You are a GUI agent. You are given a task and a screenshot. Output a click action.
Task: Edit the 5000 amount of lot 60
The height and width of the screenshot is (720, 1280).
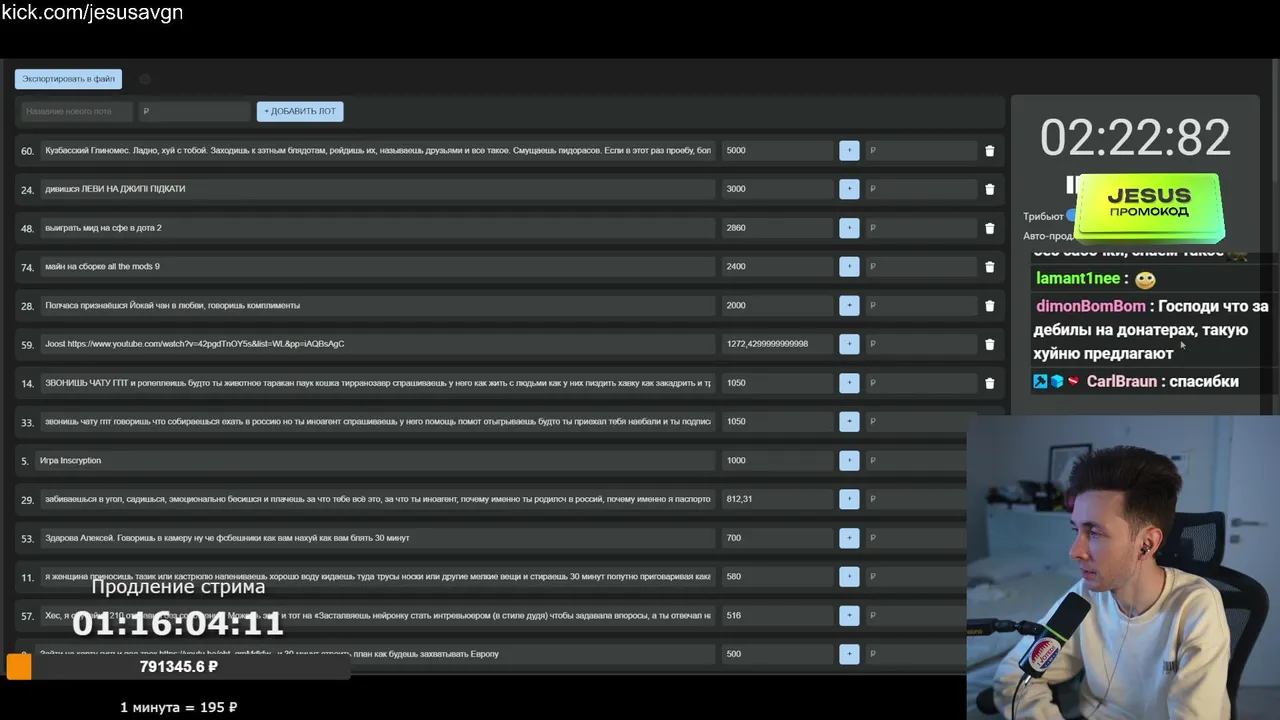(778, 150)
